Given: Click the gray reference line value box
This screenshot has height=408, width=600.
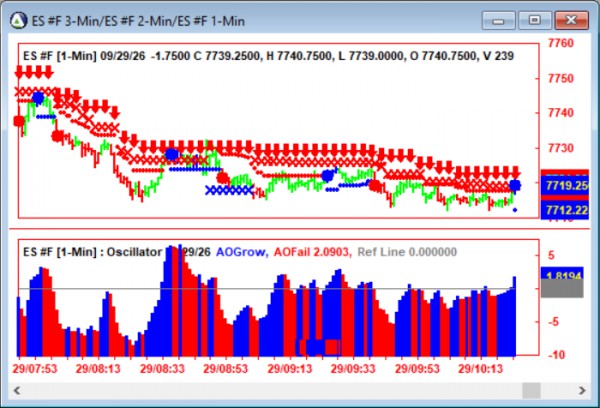Looking at the screenshot, I should click(x=562, y=289).
